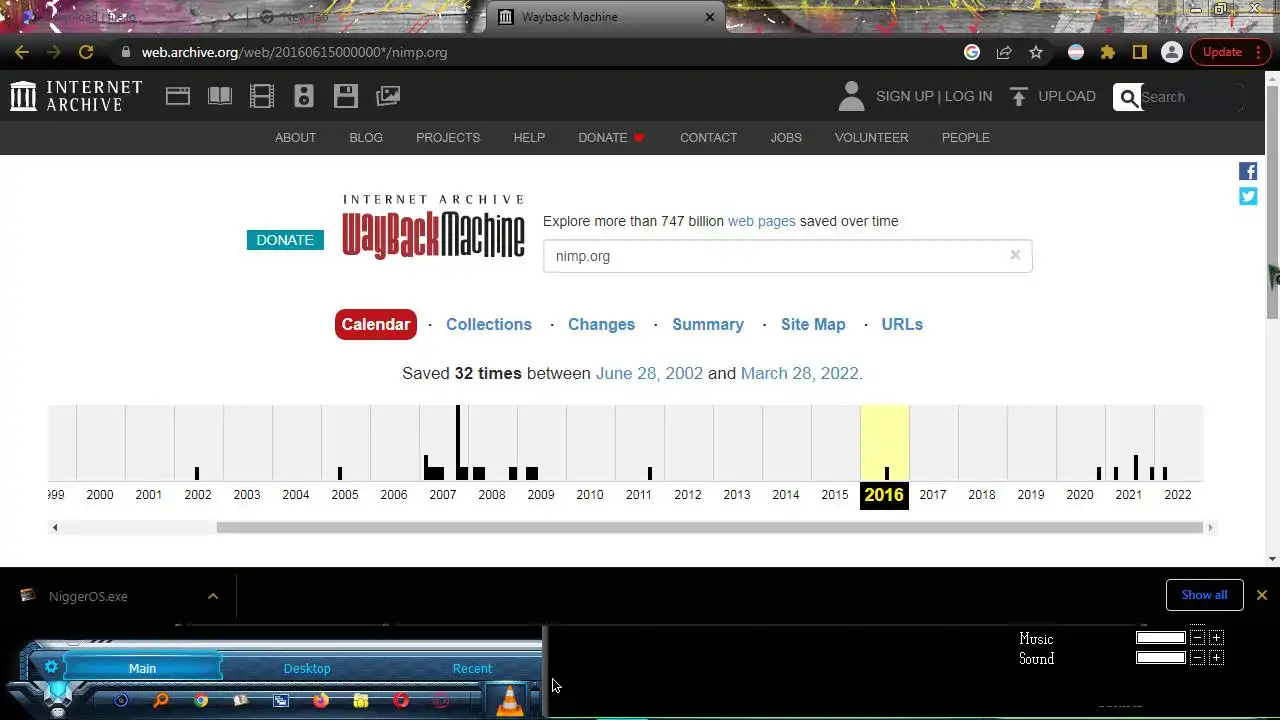
Task: Launch Firefox from the dock
Action: [321, 701]
